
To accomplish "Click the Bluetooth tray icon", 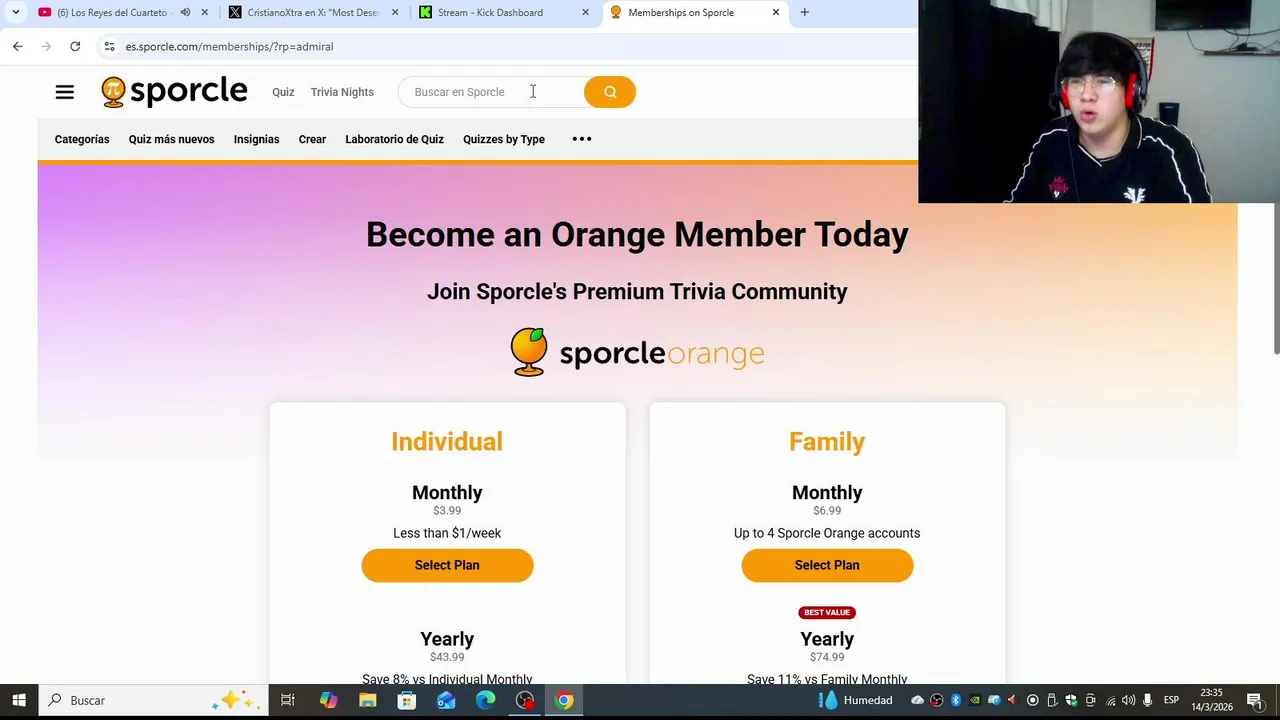I will tap(956, 700).
